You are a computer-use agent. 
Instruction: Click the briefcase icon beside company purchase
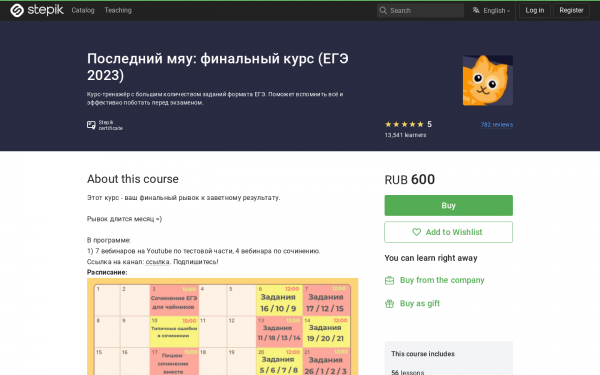coord(389,280)
